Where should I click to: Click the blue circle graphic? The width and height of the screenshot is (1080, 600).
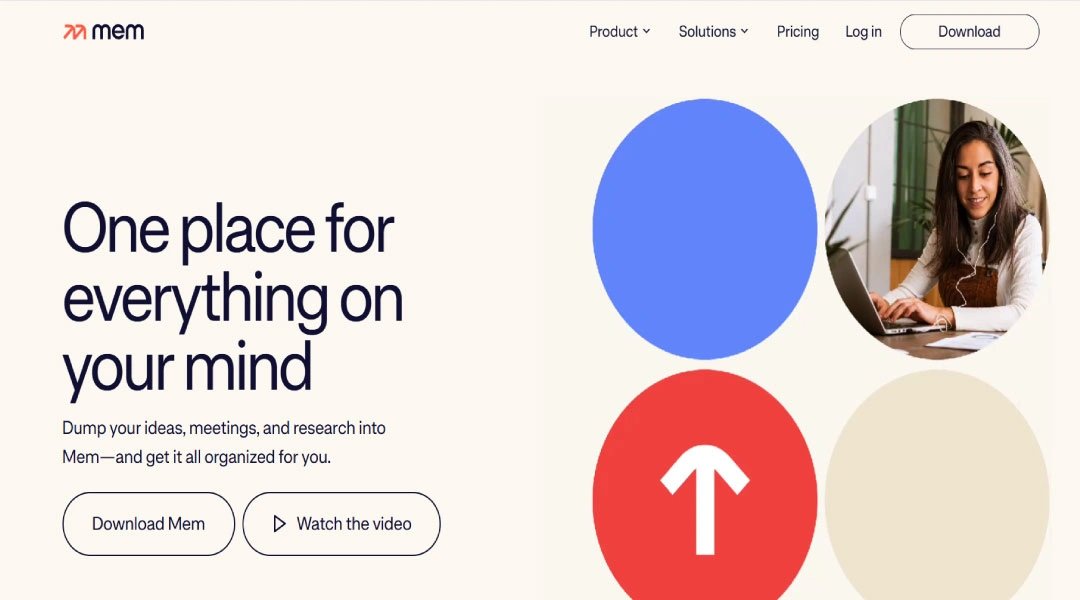(x=705, y=229)
